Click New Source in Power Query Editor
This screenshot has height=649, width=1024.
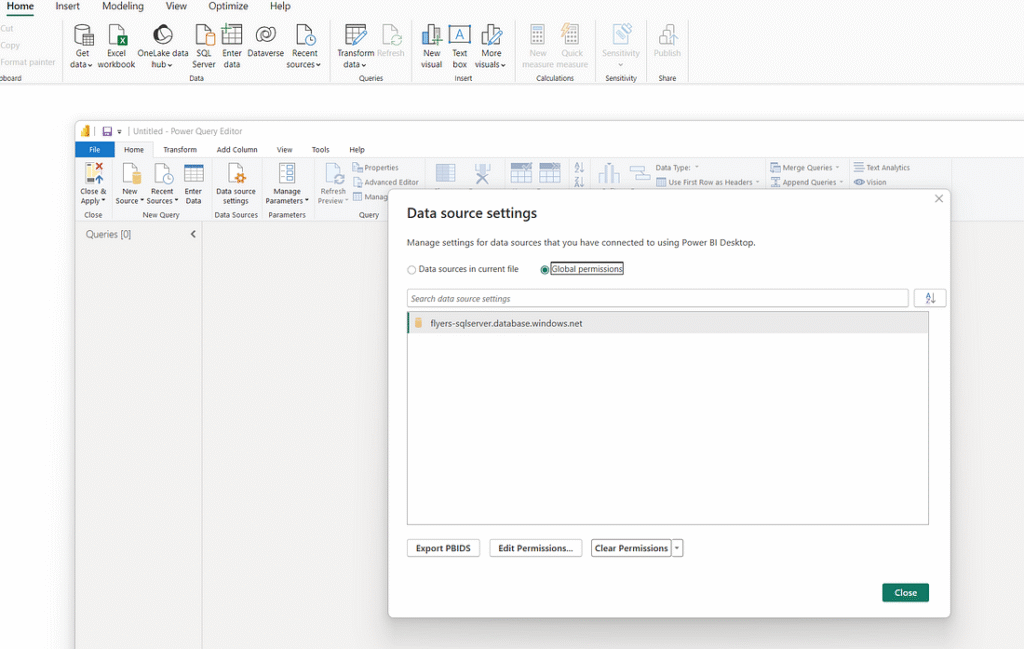coord(130,183)
